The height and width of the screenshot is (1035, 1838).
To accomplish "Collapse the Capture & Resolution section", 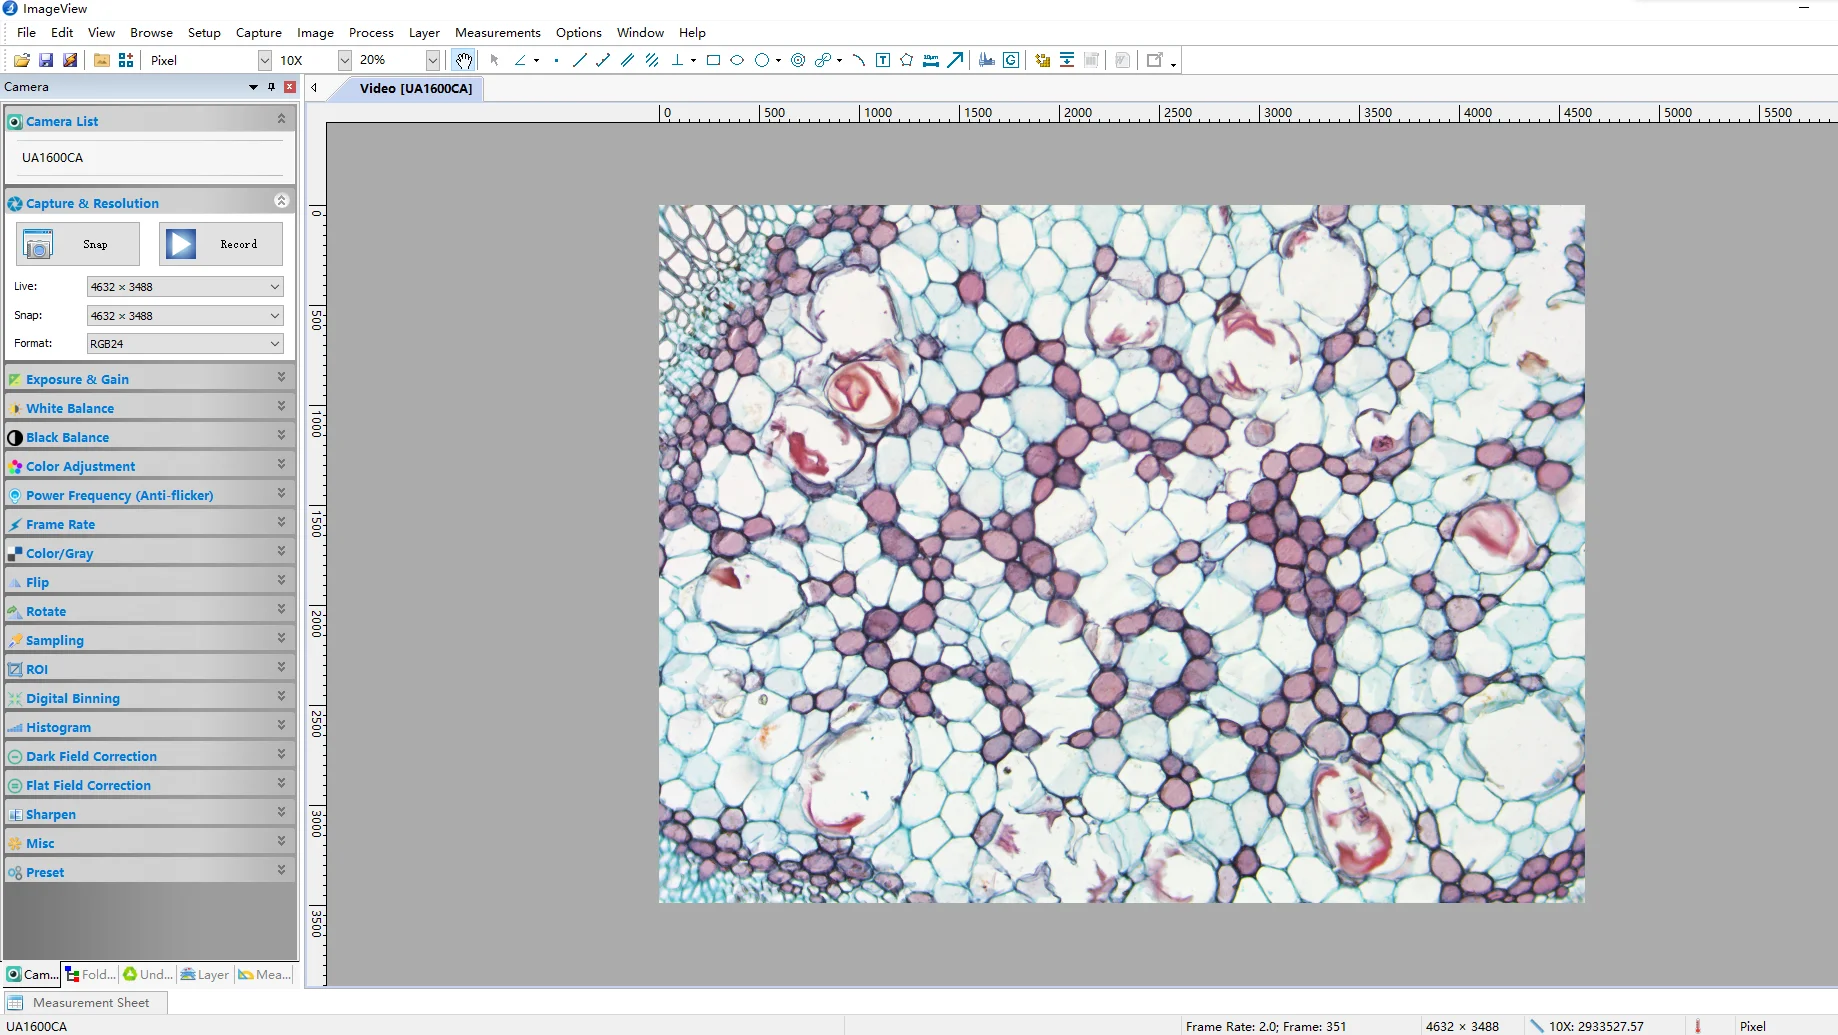I will (x=281, y=201).
